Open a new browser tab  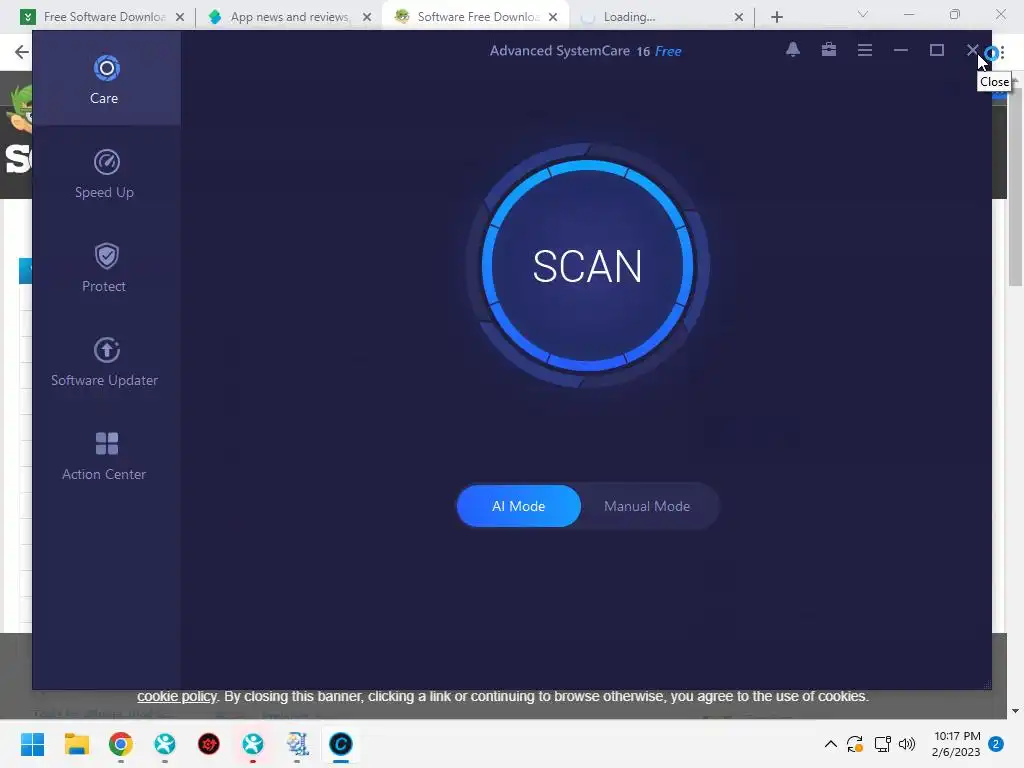[x=776, y=17]
